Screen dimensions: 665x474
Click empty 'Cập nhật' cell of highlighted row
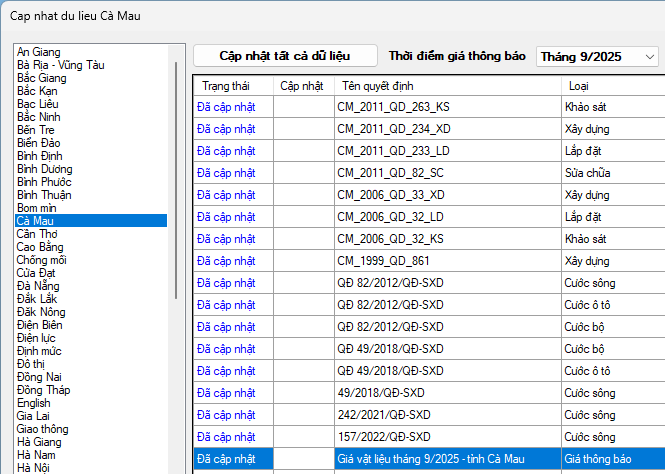click(302, 459)
